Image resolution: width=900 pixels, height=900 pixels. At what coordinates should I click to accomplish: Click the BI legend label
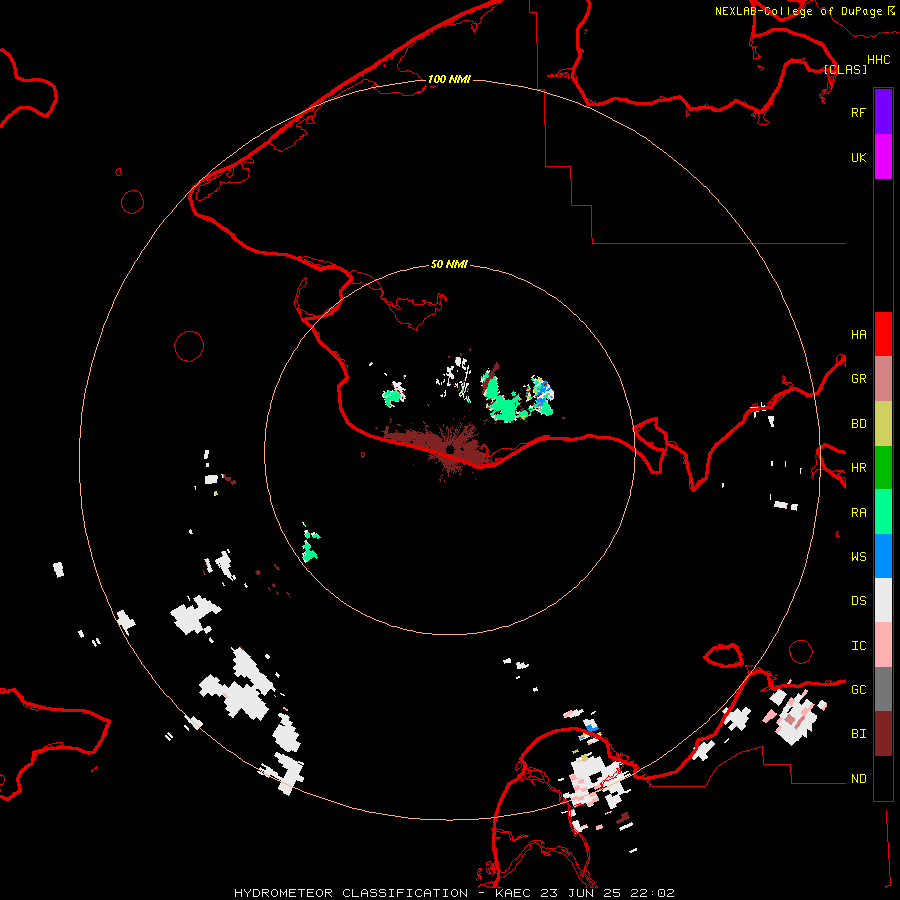(858, 734)
